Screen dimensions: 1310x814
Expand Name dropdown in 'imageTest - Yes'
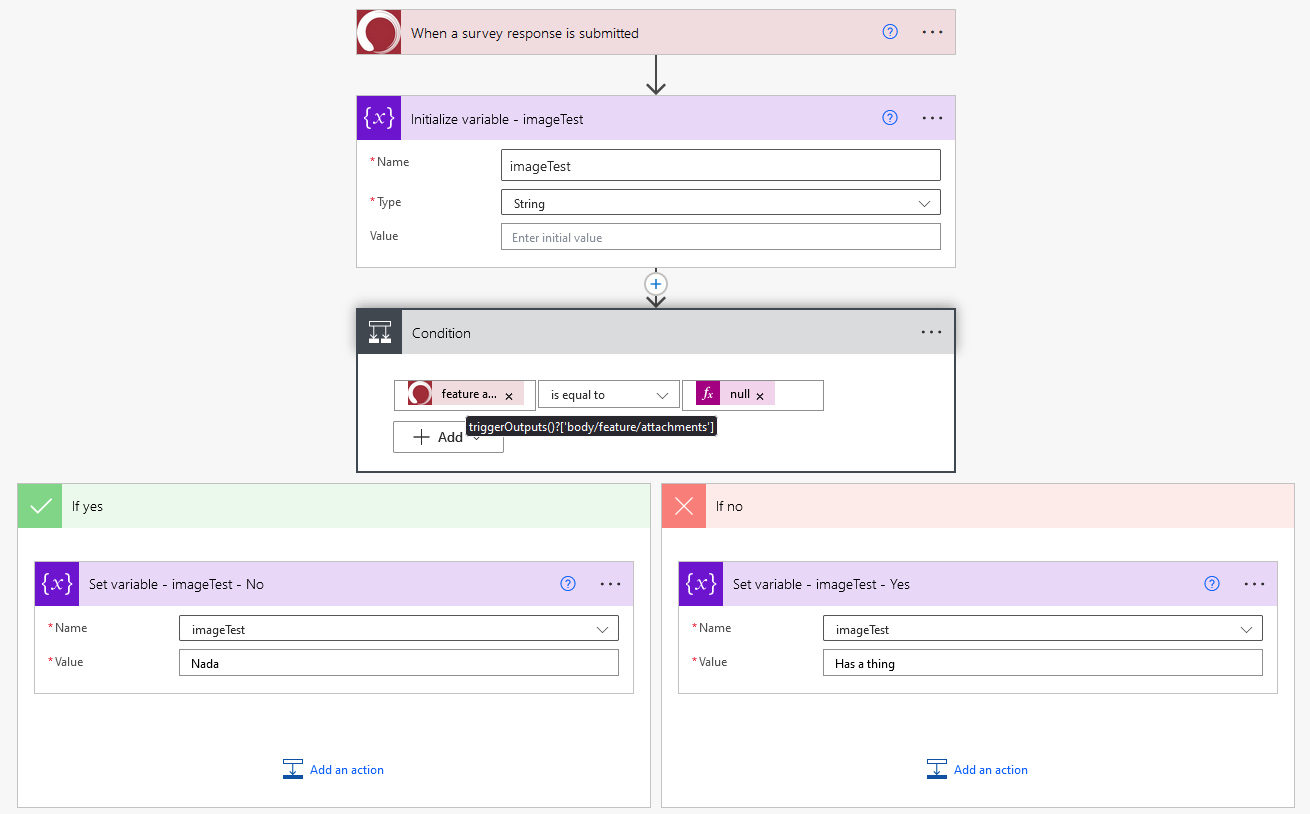click(1042, 629)
